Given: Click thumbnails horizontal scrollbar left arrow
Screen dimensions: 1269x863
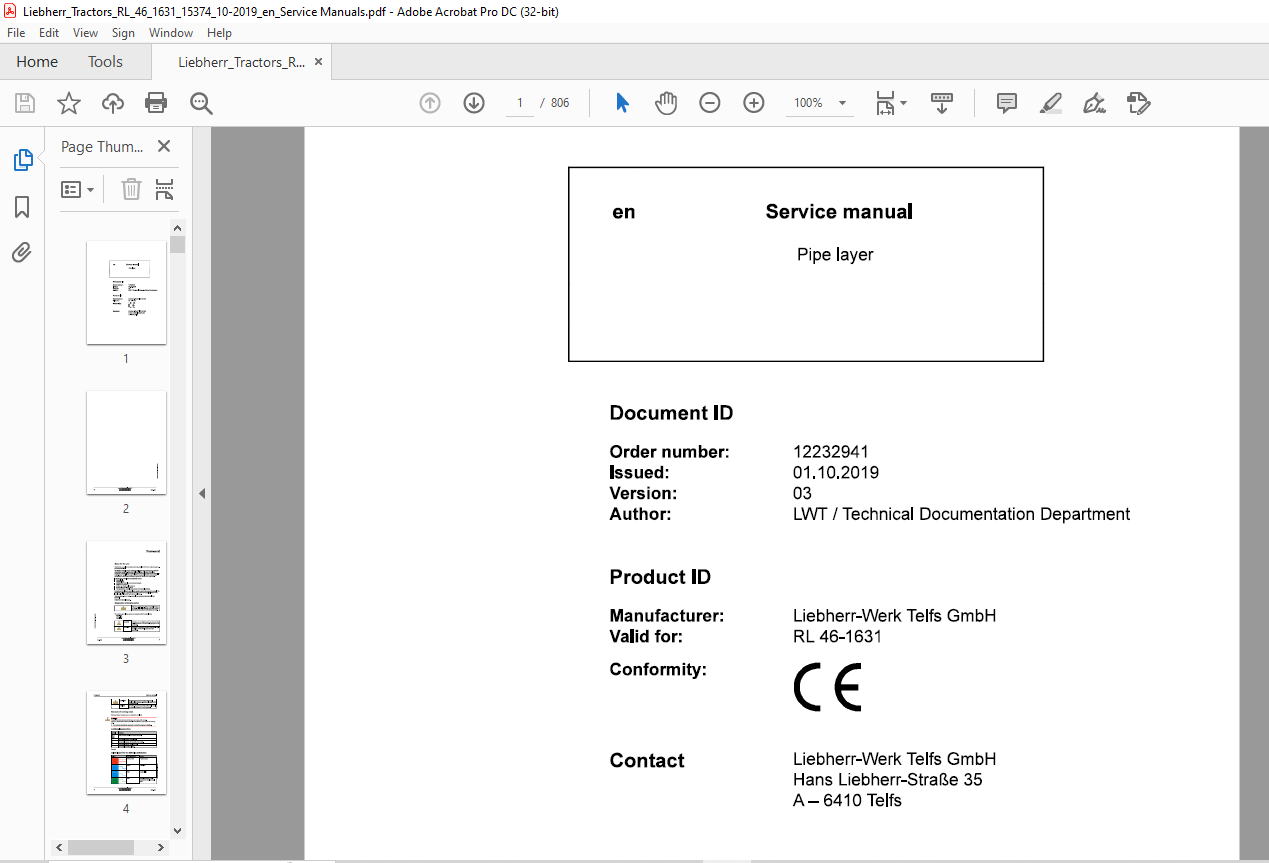Looking at the screenshot, I should pos(60,847).
